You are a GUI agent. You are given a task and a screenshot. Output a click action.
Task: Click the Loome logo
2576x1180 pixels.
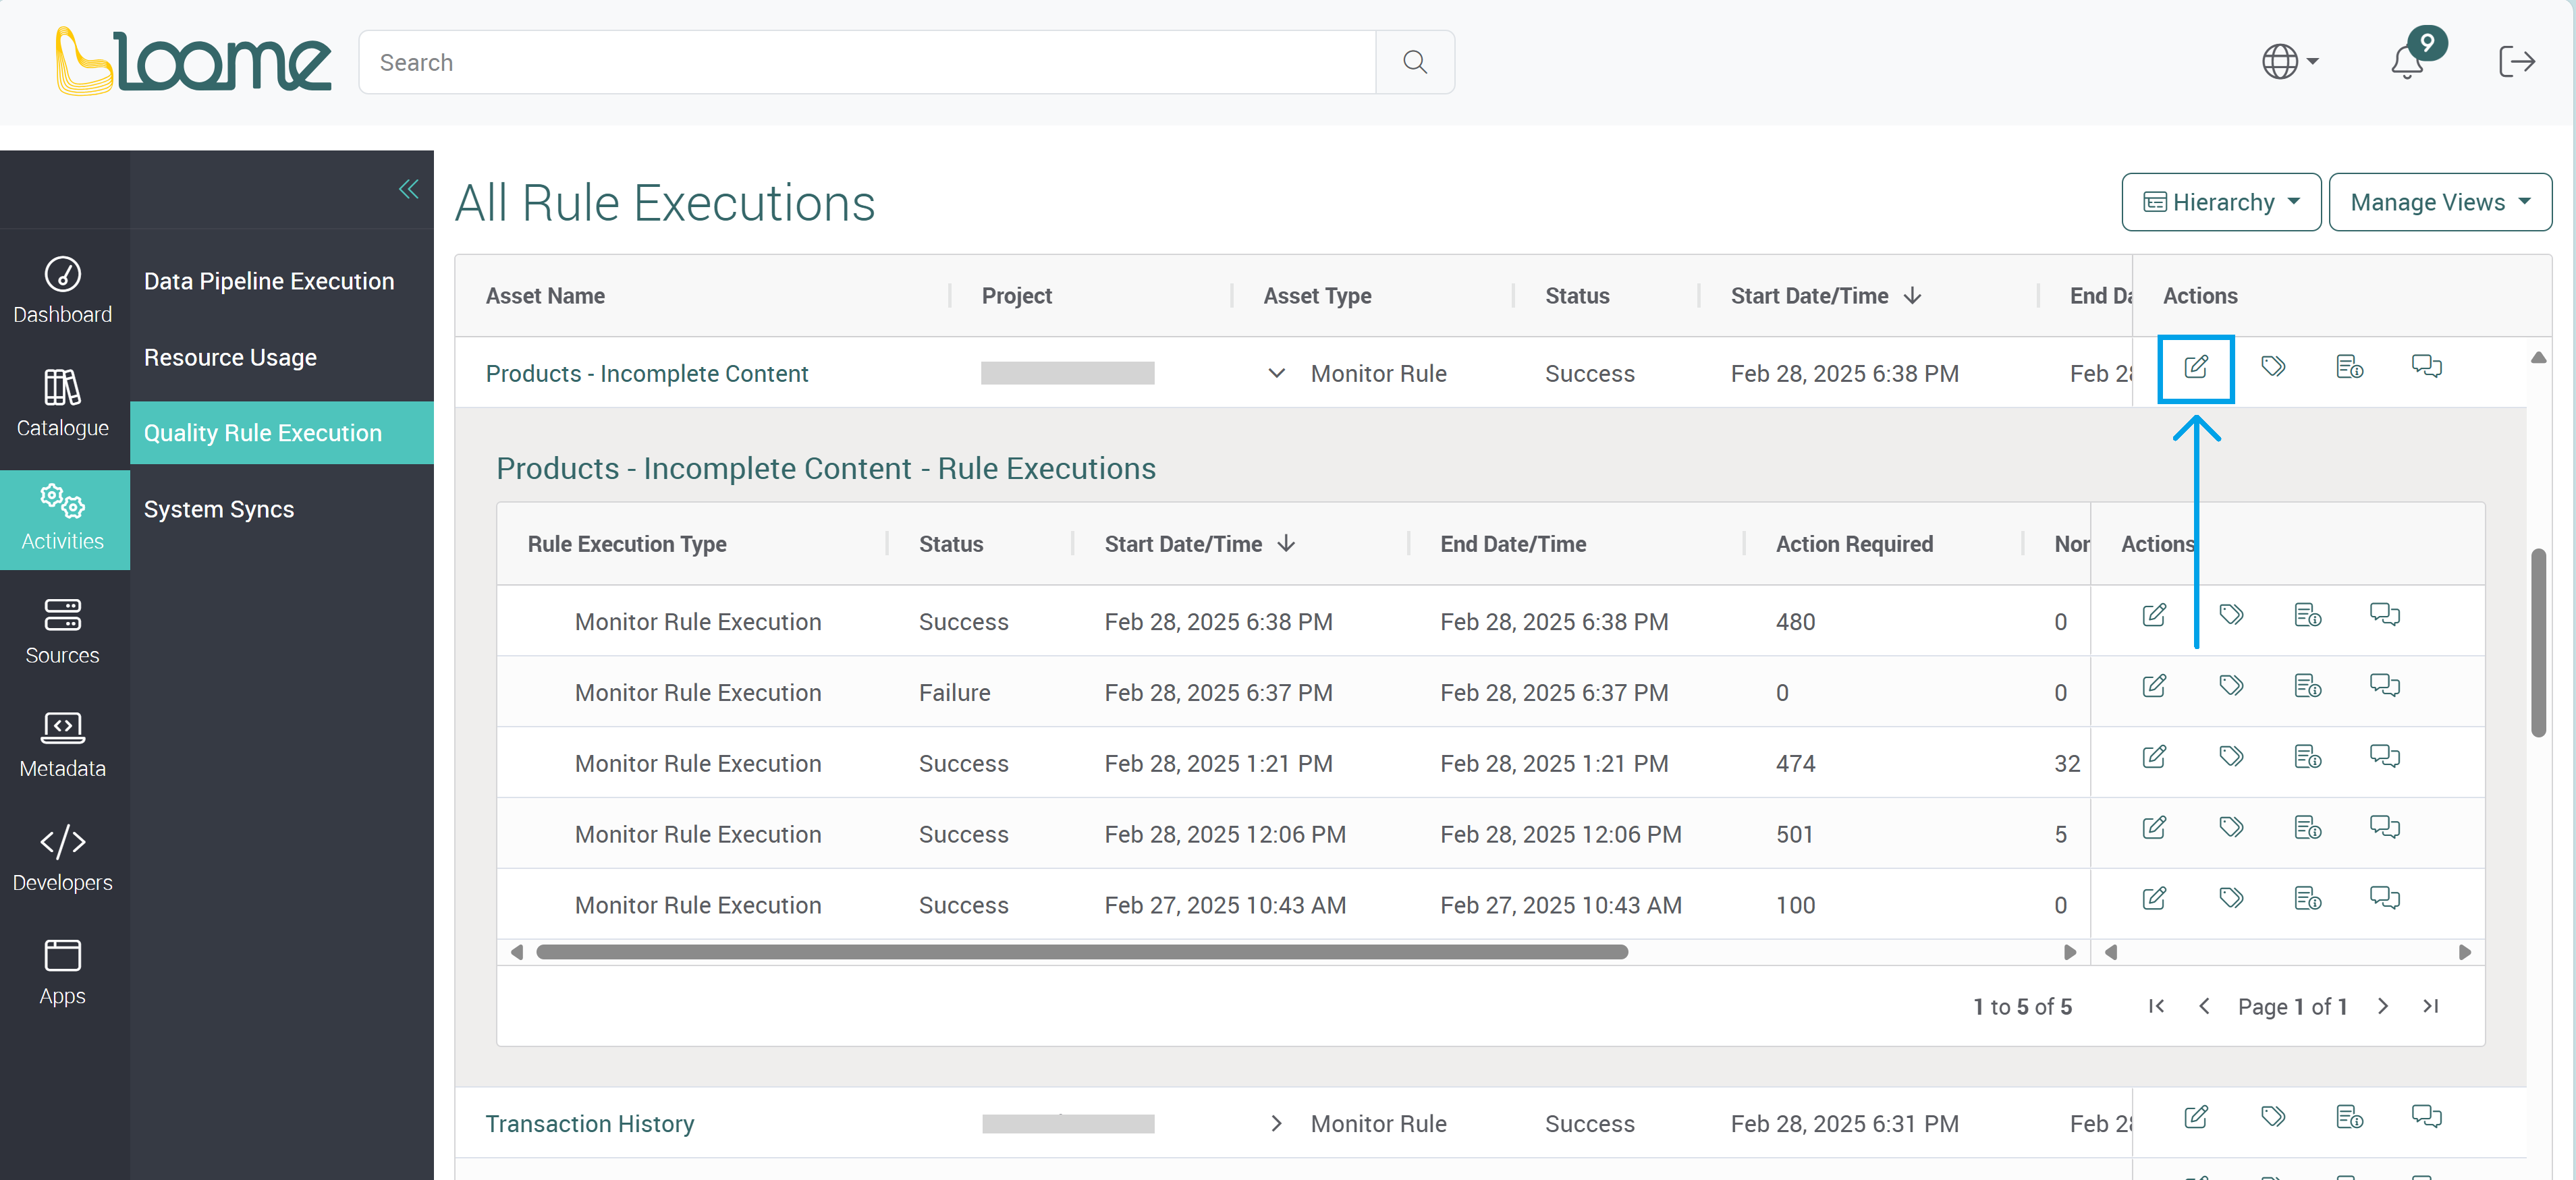point(193,61)
